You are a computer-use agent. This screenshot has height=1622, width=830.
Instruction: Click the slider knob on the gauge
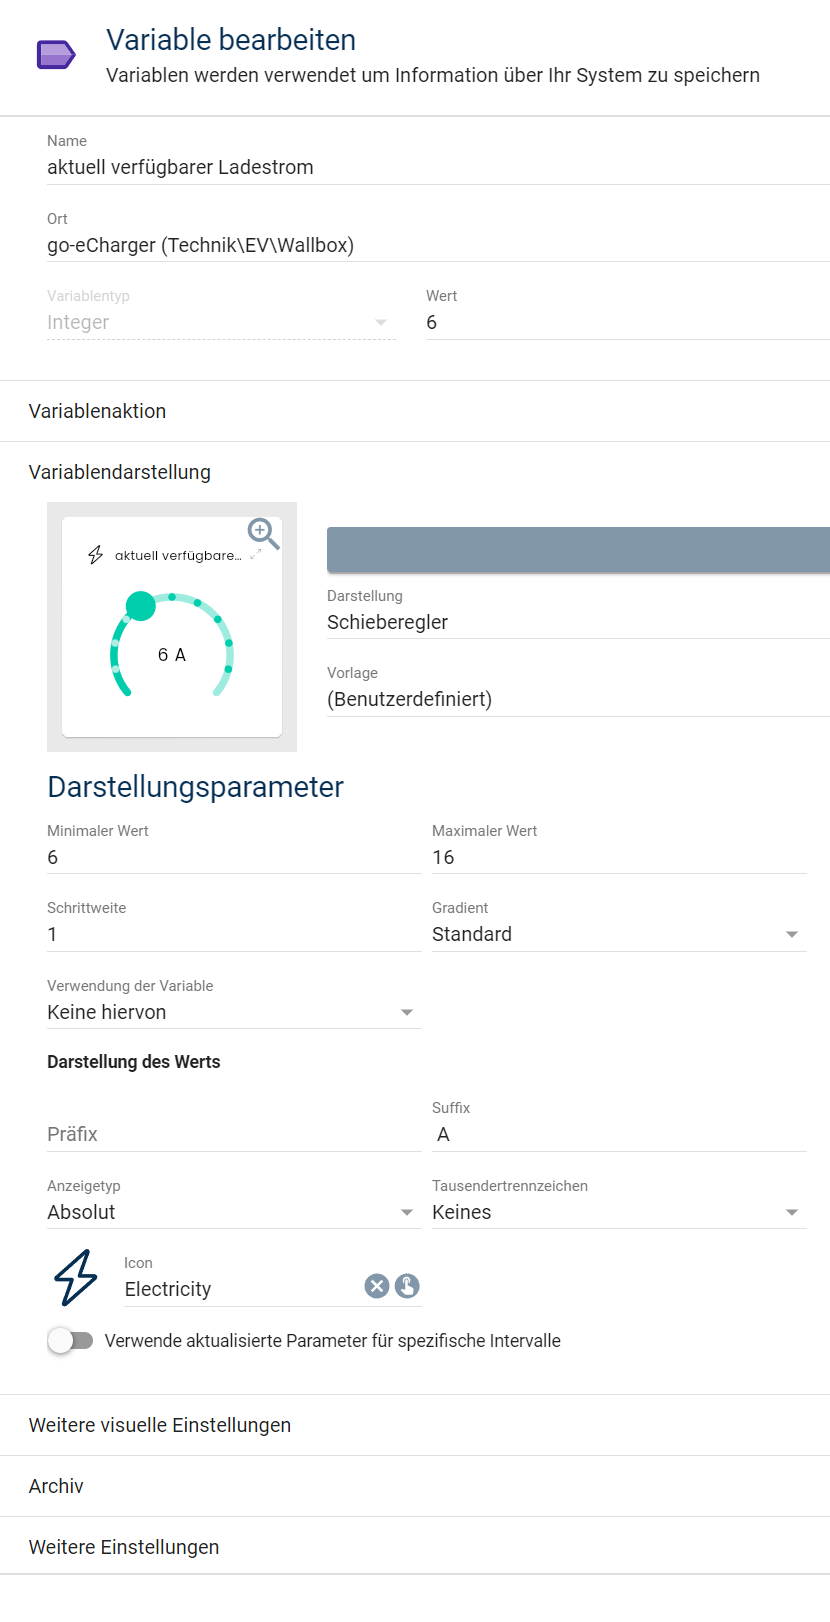coord(141,606)
